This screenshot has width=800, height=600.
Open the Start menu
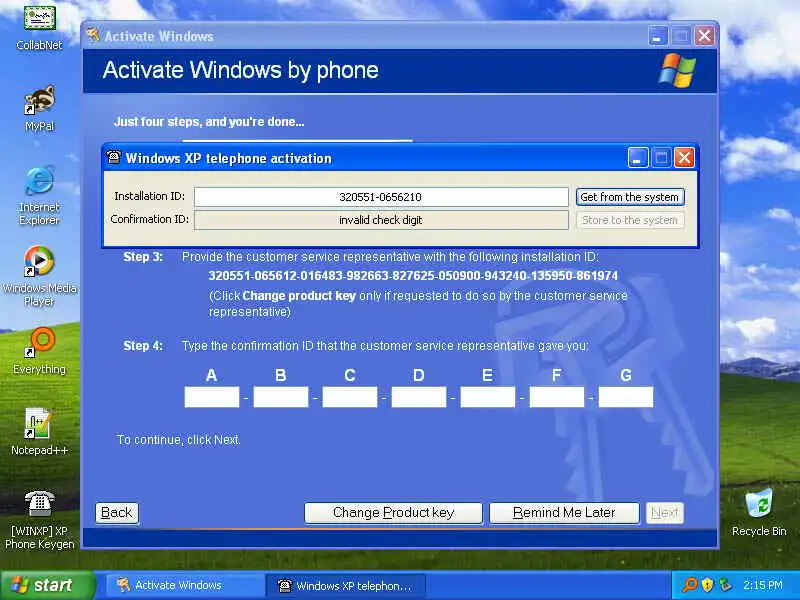coord(47,585)
